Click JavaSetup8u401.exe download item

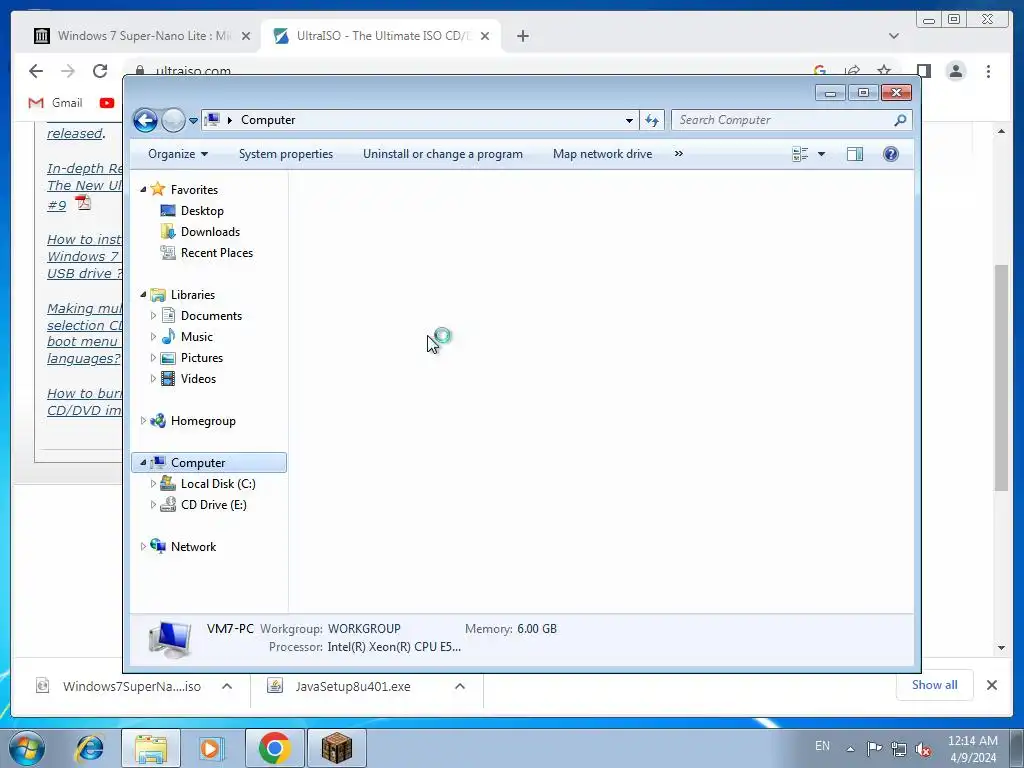pyautogui.click(x=353, y=686)
